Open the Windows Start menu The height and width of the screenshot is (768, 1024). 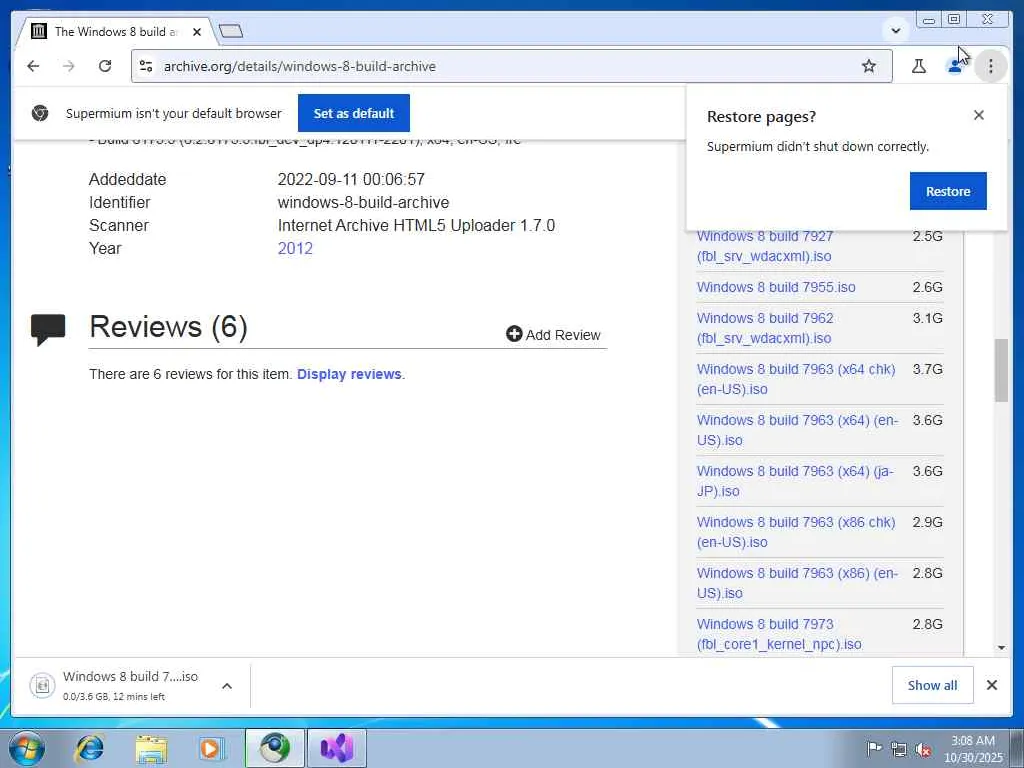point(26,748)
